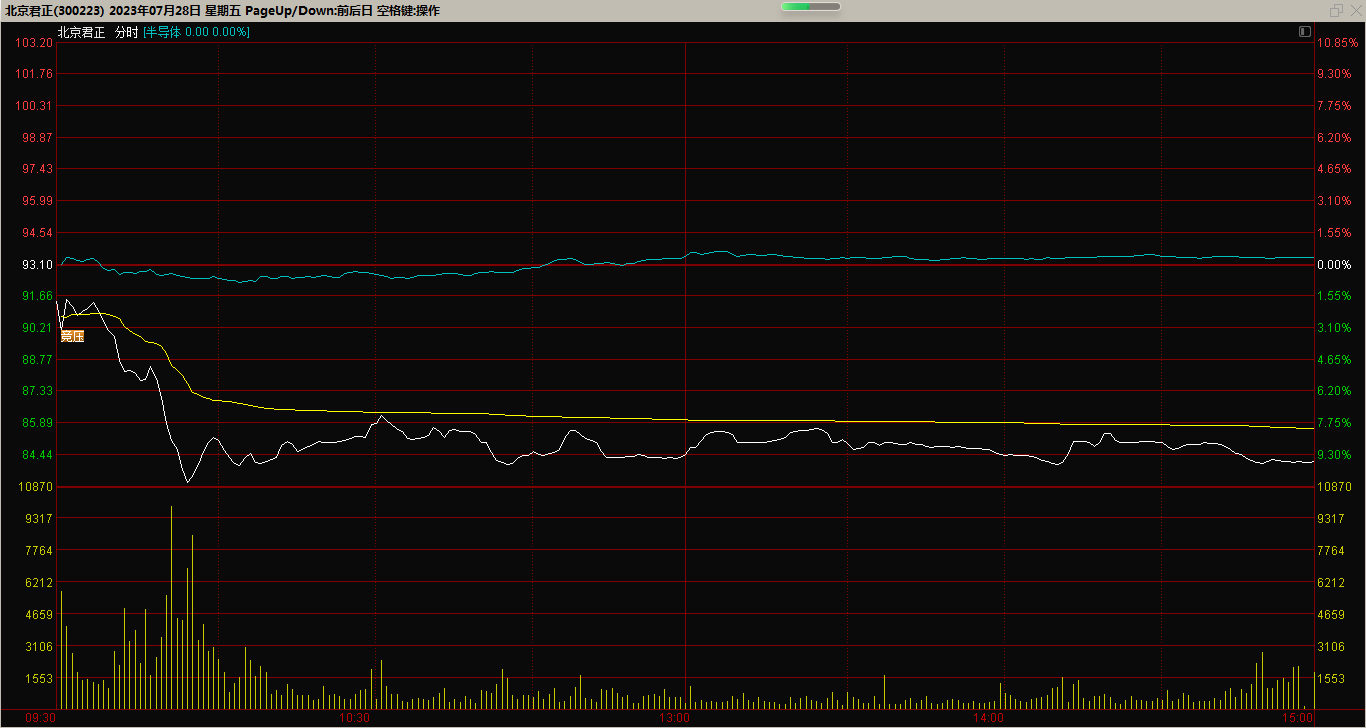Click the 北京君正(300223) title text

(x=53, y=10)
